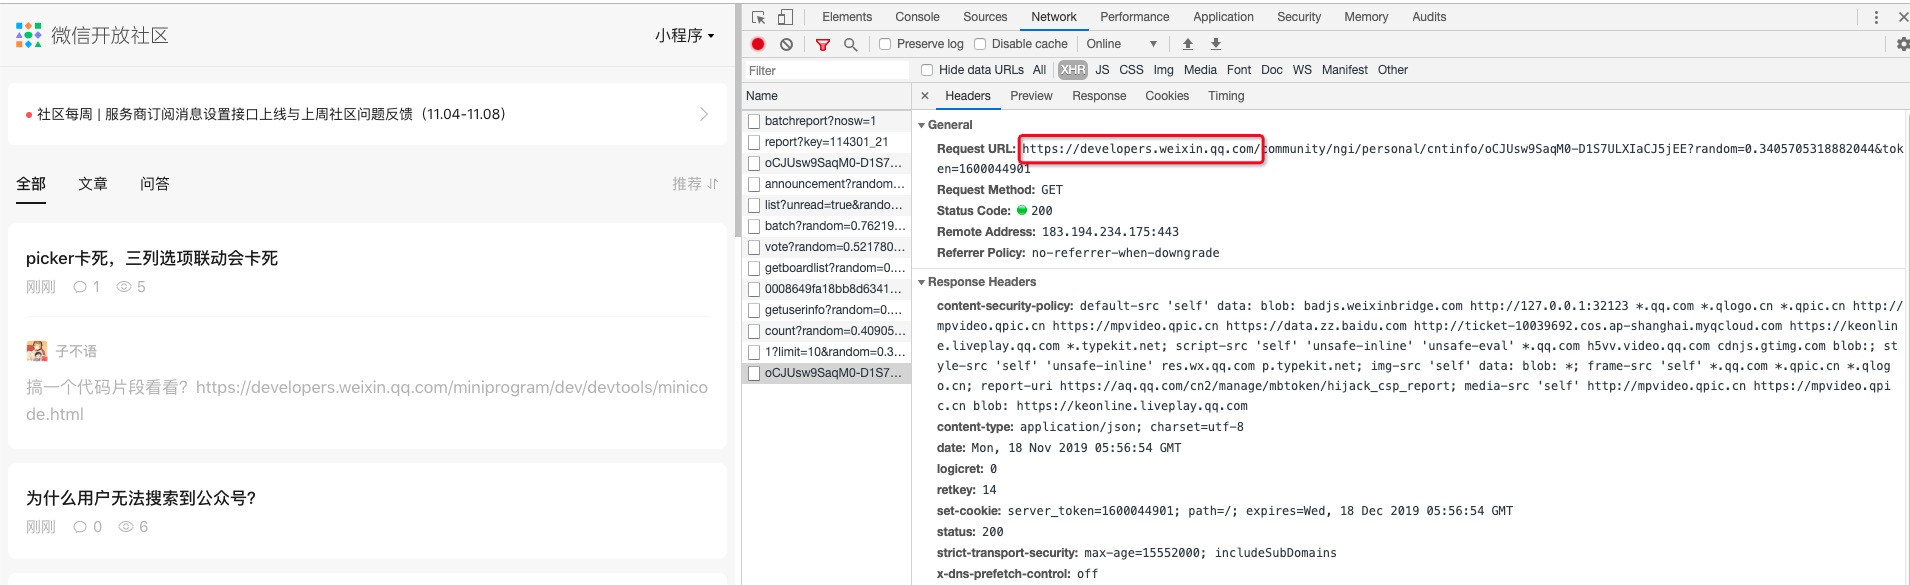
Task: Open DevTools three-dot menu
Action: pyautogui.click(x=1876, y=17)
